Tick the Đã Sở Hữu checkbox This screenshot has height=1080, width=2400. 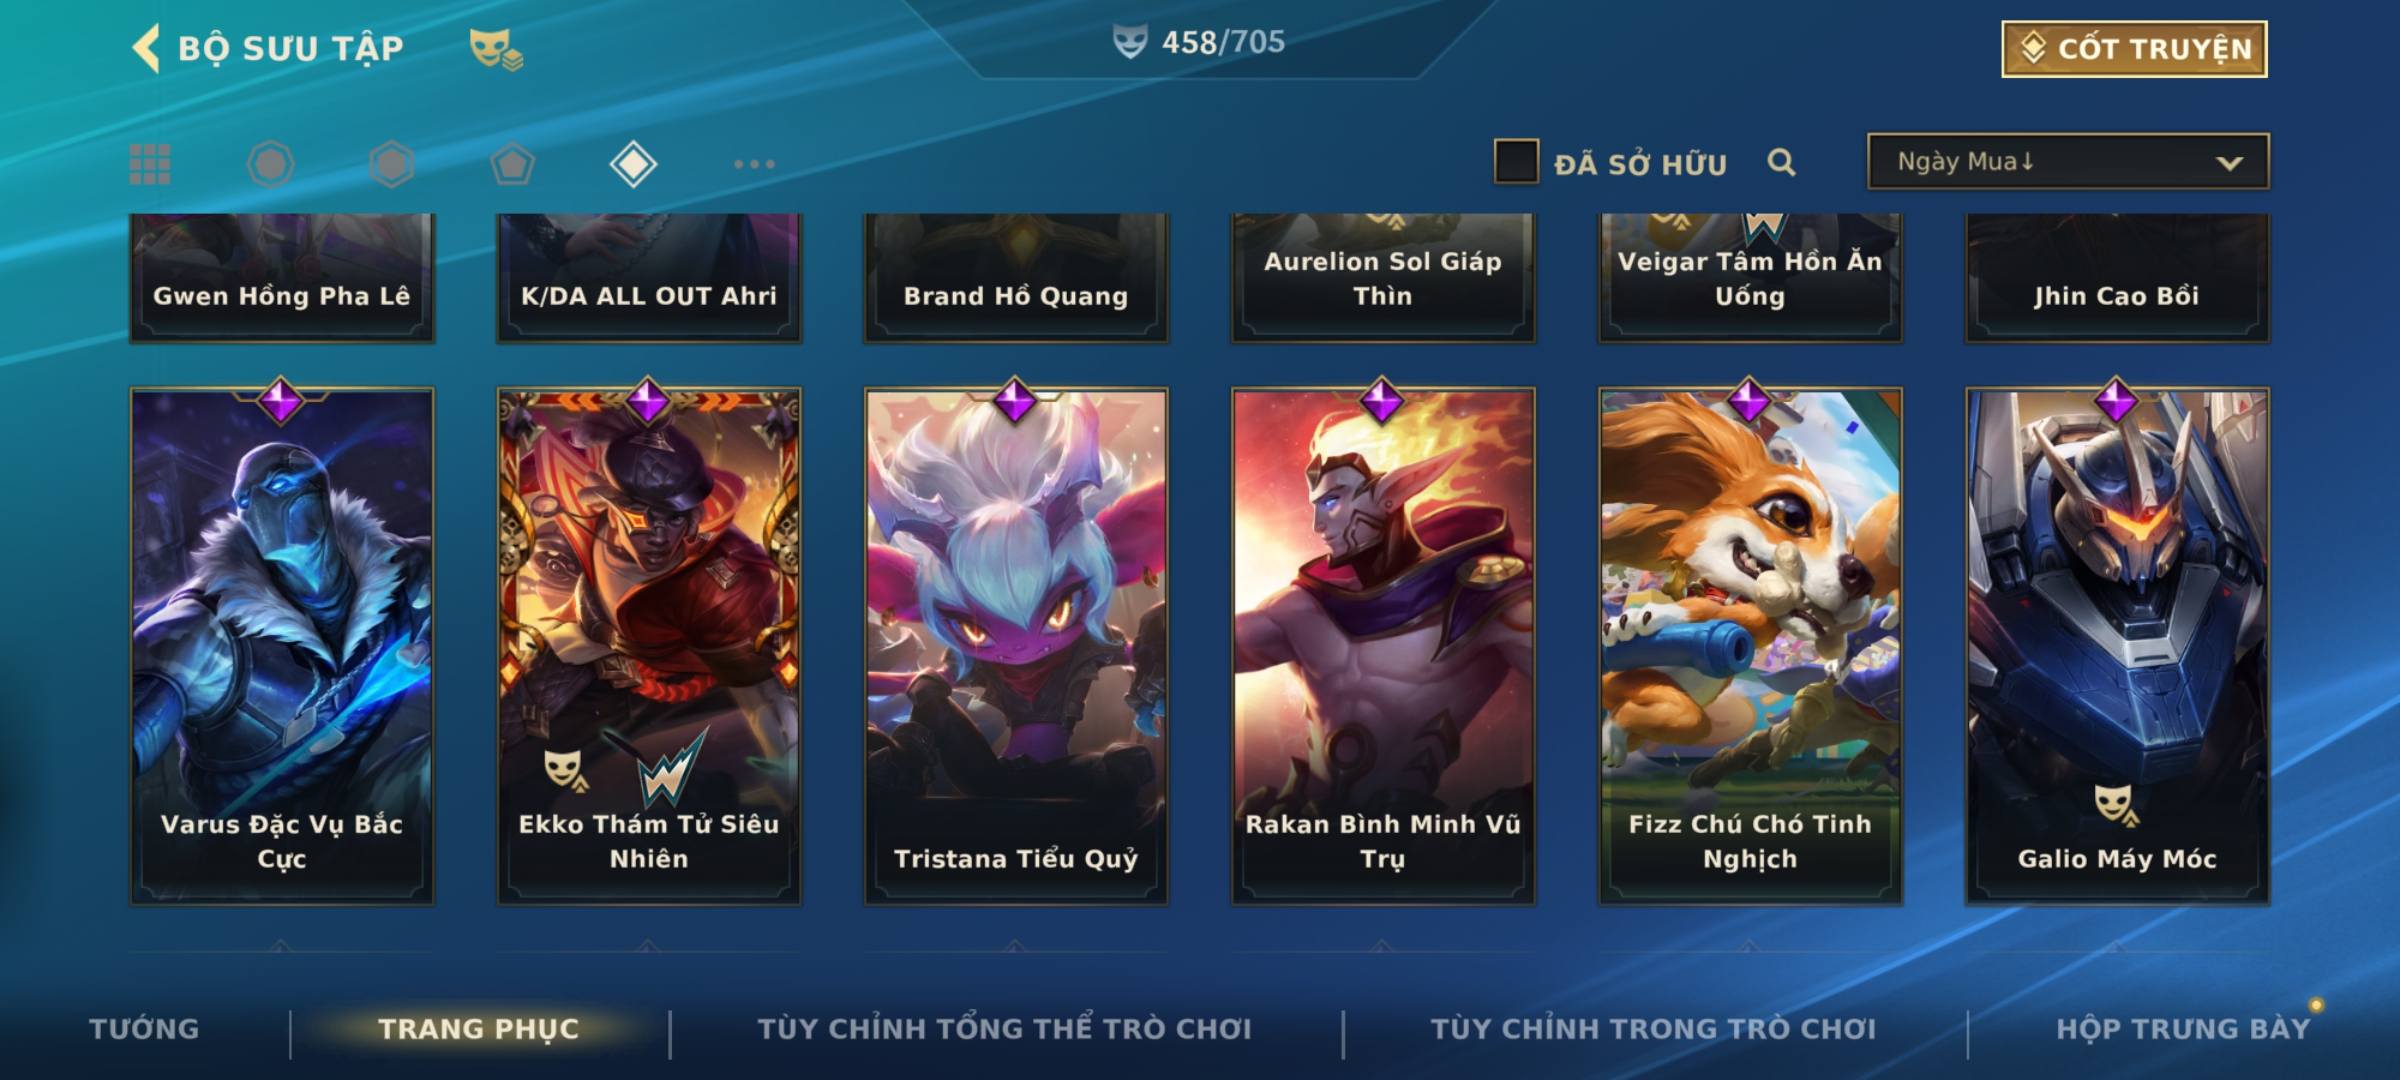tap(1516, 162)
